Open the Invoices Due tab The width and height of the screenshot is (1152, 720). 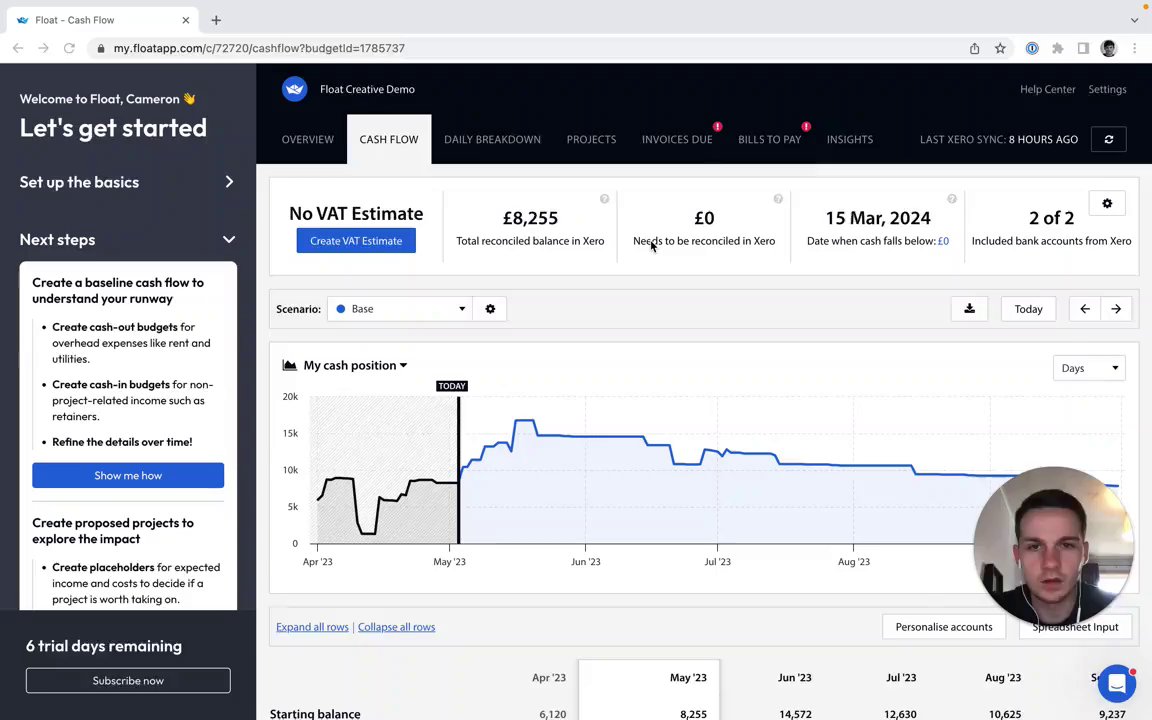677,140
